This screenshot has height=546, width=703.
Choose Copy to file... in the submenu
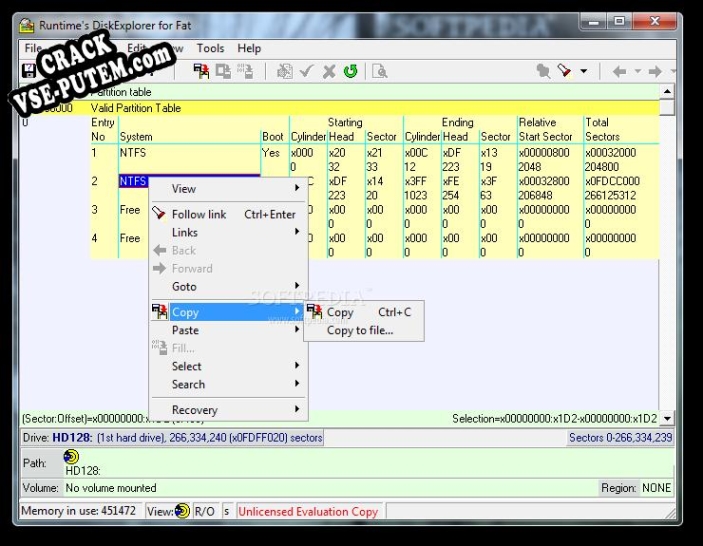point(364,330)
